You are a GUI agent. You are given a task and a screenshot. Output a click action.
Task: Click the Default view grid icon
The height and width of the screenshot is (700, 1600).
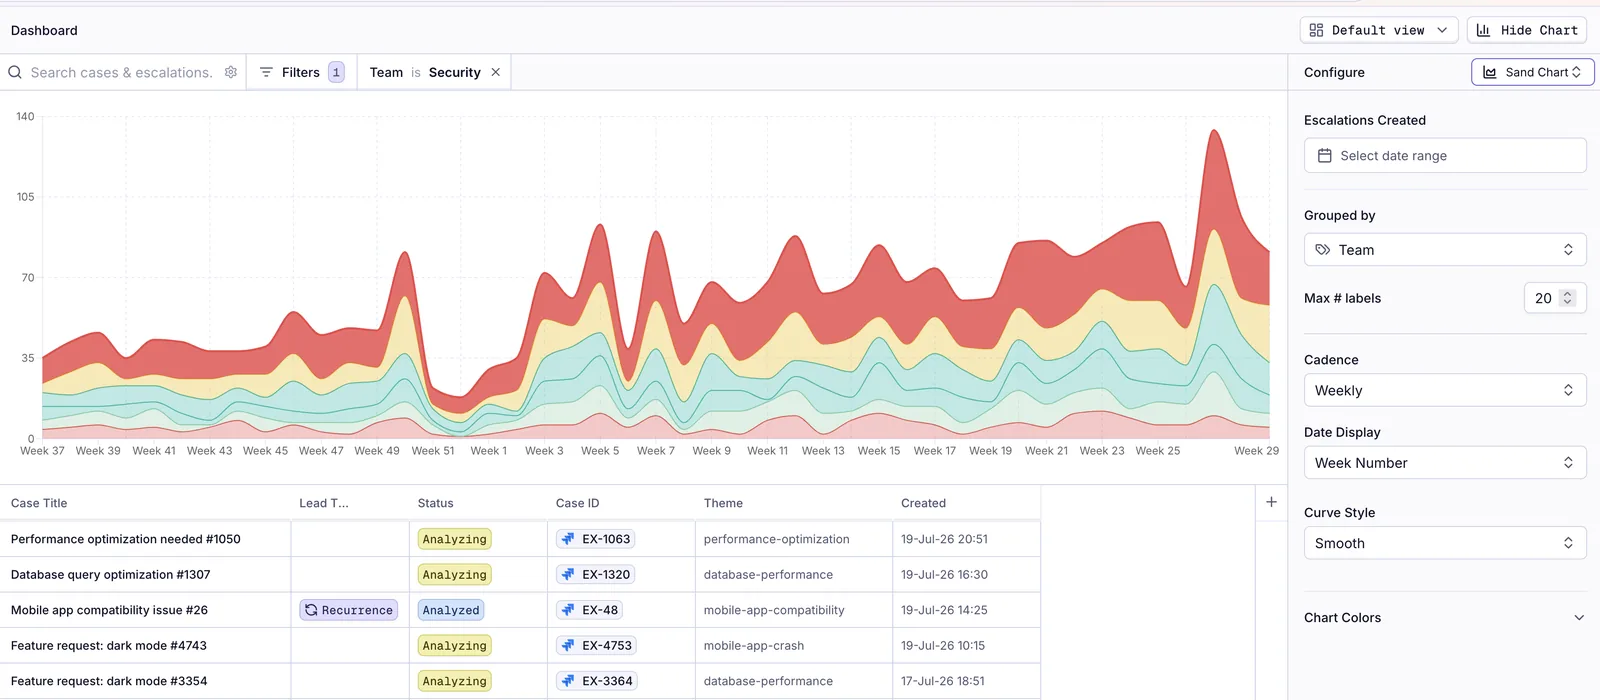point(1316,30)
